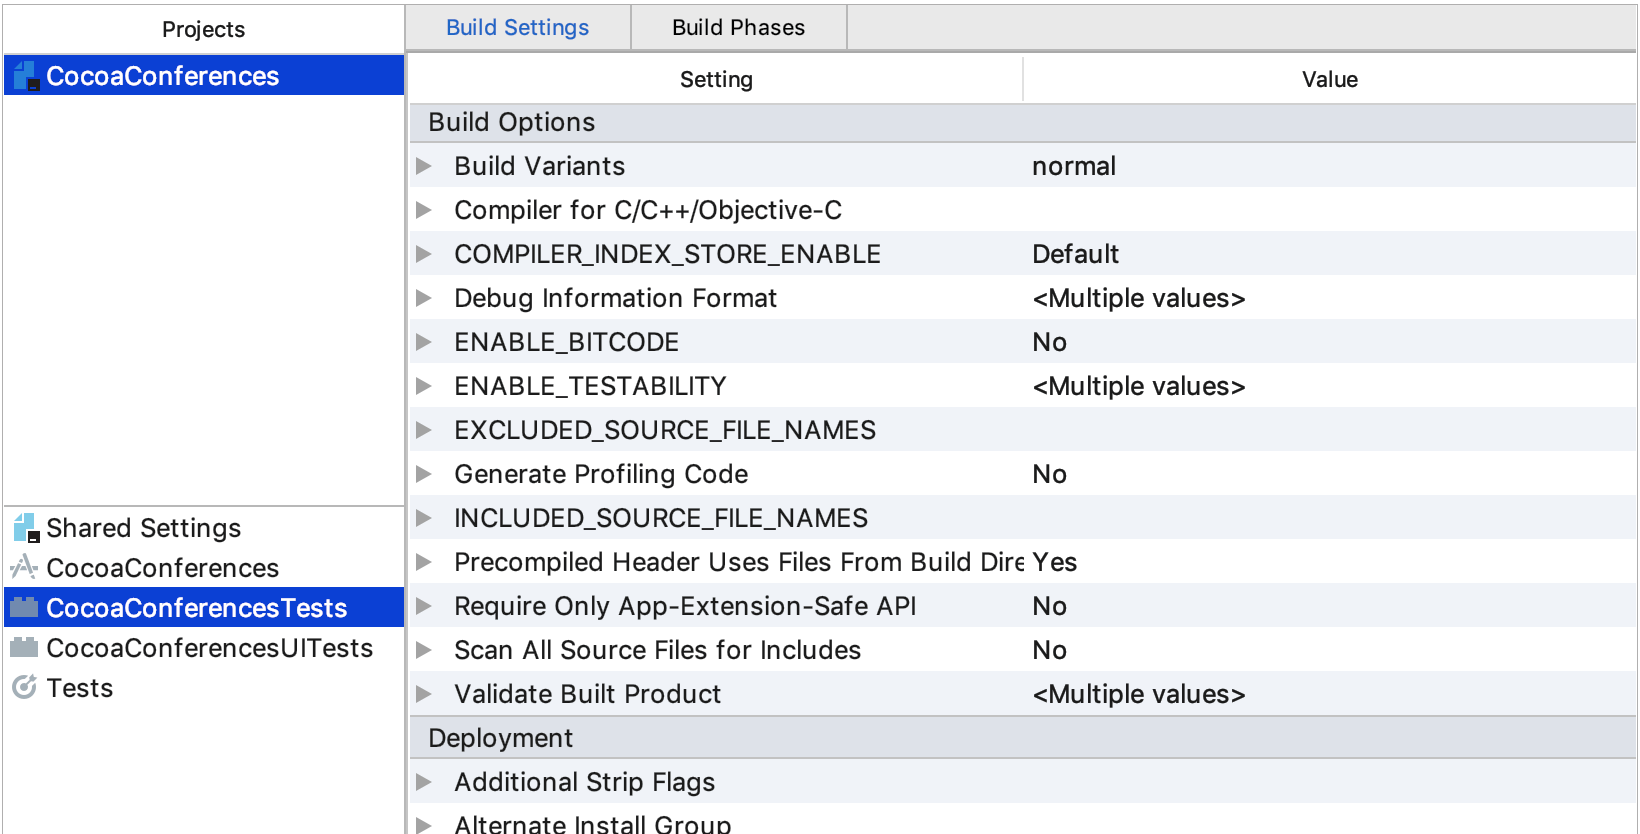Expand Validate Built Product setting
The height and width of the screenshot is (834, 1640).
tap(424, 694)
